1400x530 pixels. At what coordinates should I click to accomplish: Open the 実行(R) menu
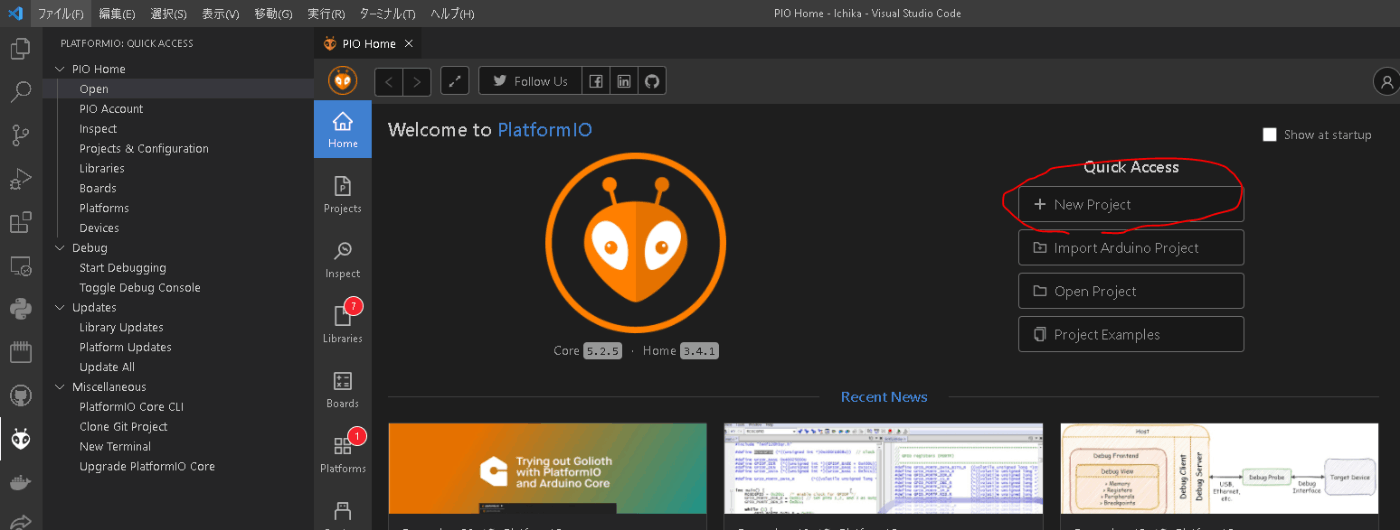(x=326, y=14)
